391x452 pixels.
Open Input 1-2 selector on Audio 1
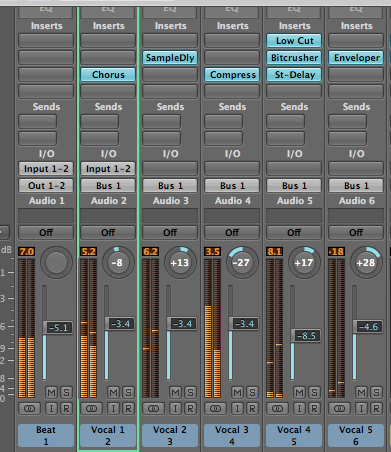pos(46,169)
